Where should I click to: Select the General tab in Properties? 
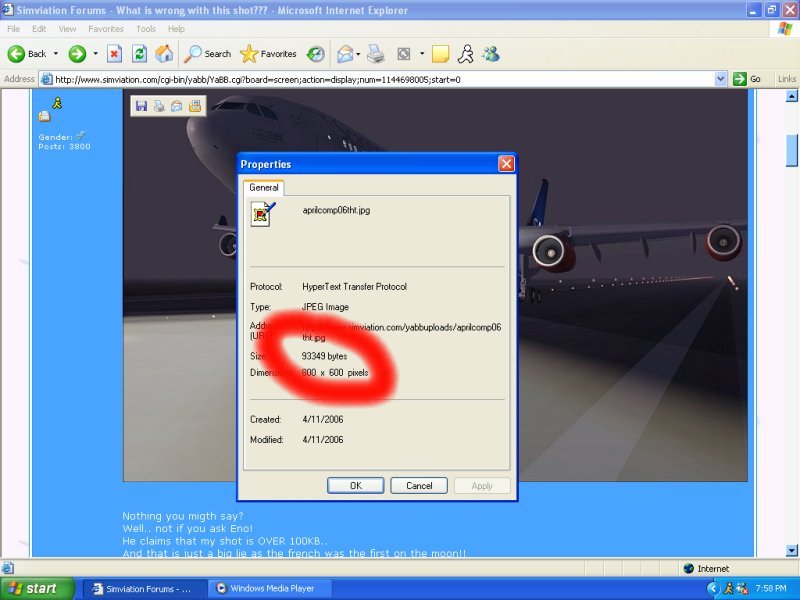pos(264,187)
